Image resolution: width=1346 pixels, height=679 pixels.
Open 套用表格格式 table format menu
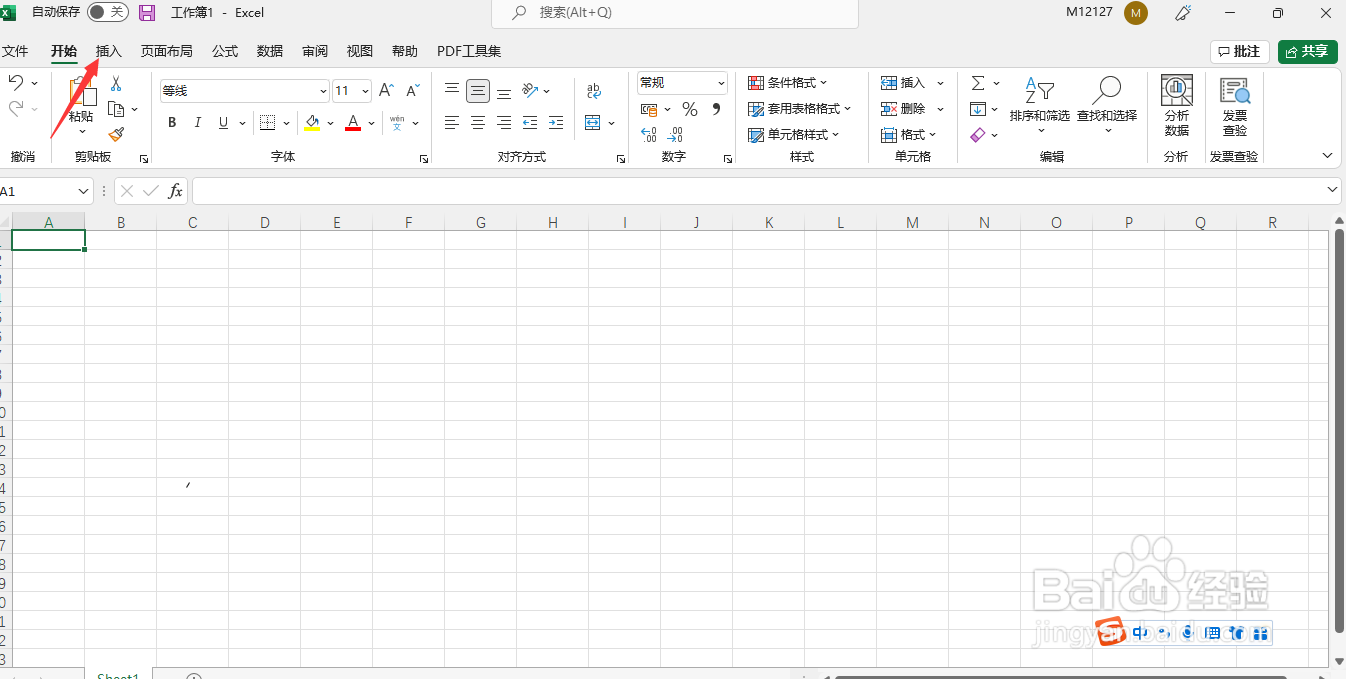800,109
